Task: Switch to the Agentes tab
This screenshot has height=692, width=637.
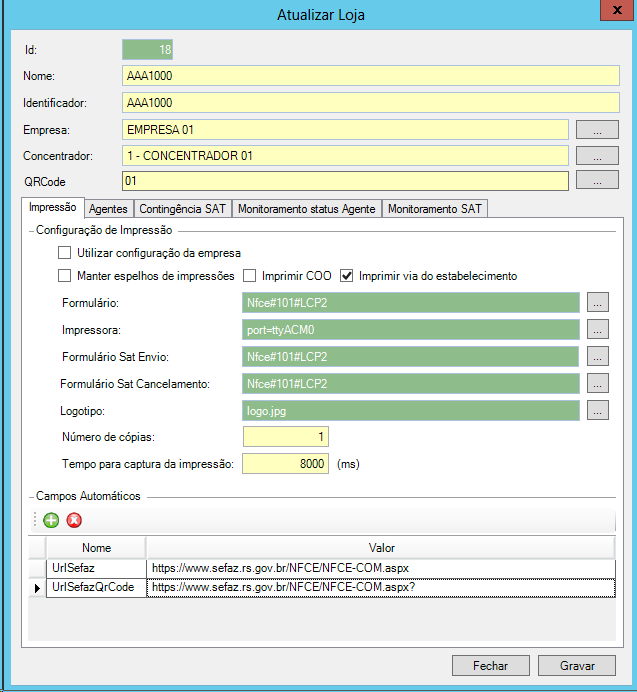Action: (108, 209)
